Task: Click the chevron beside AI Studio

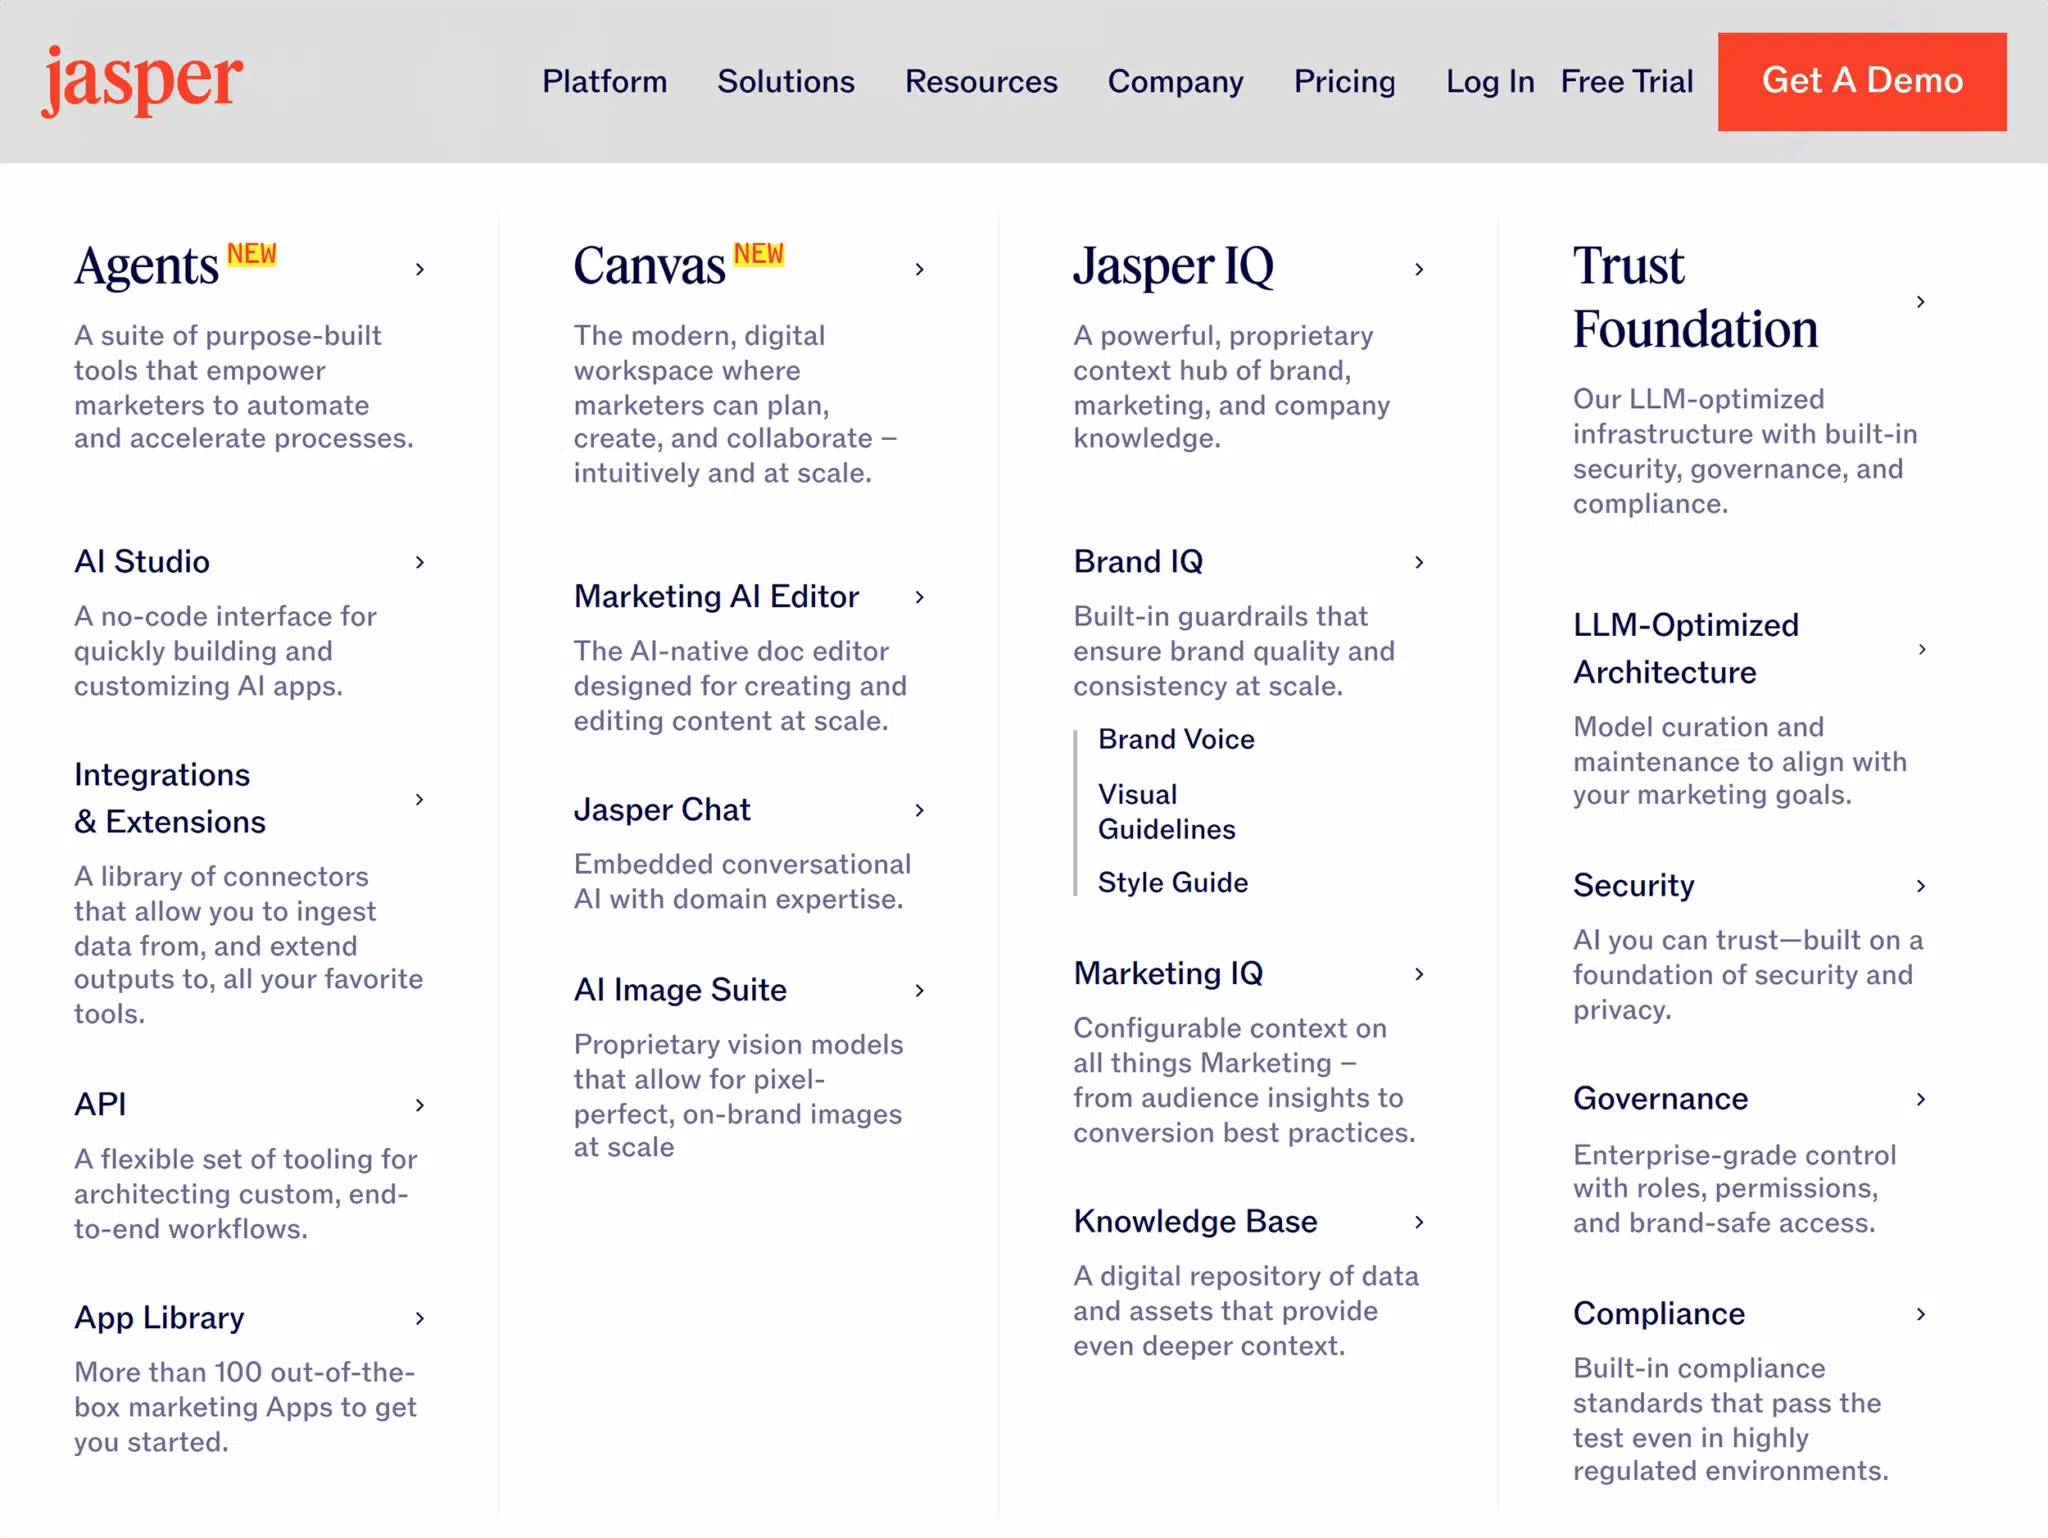Action: click(420, 562)
